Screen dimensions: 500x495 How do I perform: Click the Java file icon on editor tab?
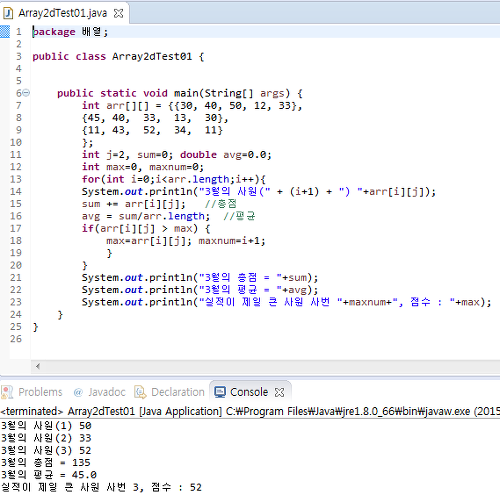(x=8, y=13)
